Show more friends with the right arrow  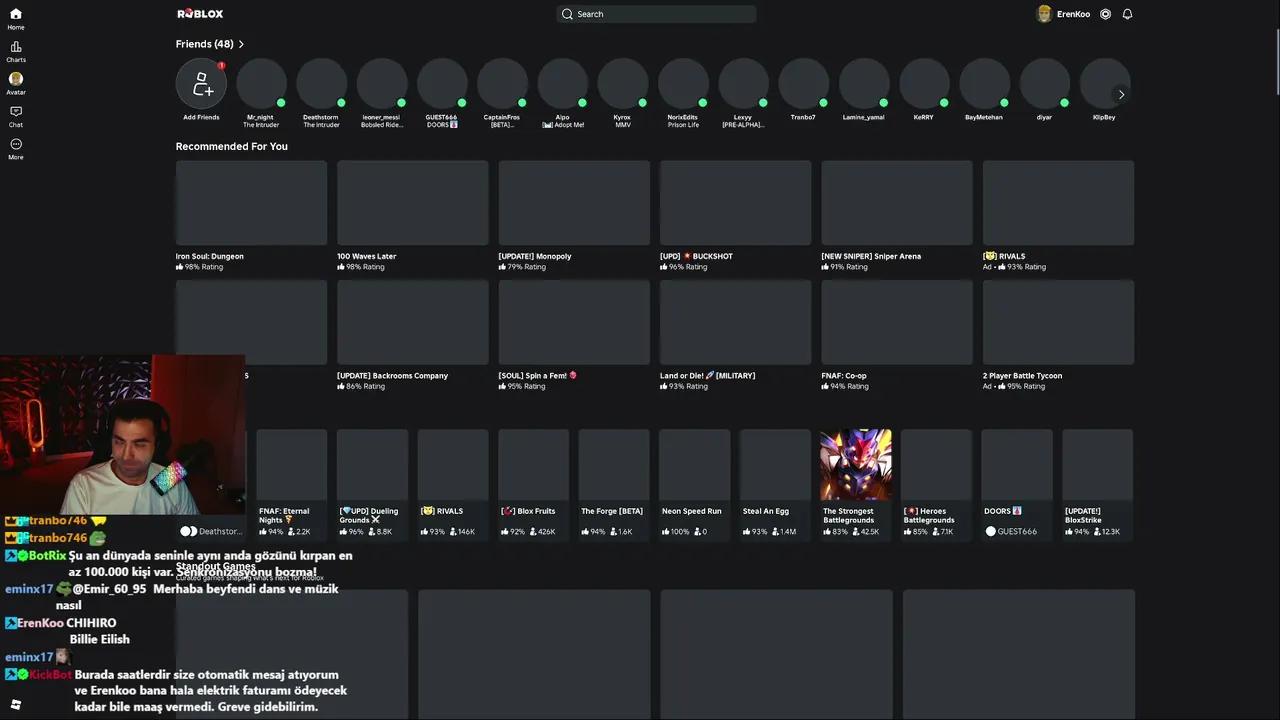click(1121, 95)
